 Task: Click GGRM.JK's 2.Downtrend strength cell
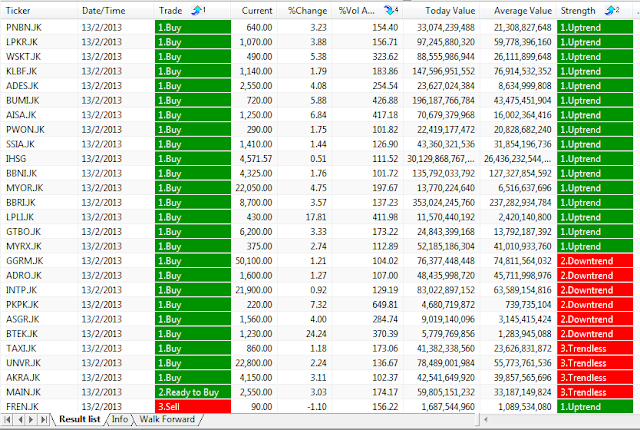coord(595,261)
